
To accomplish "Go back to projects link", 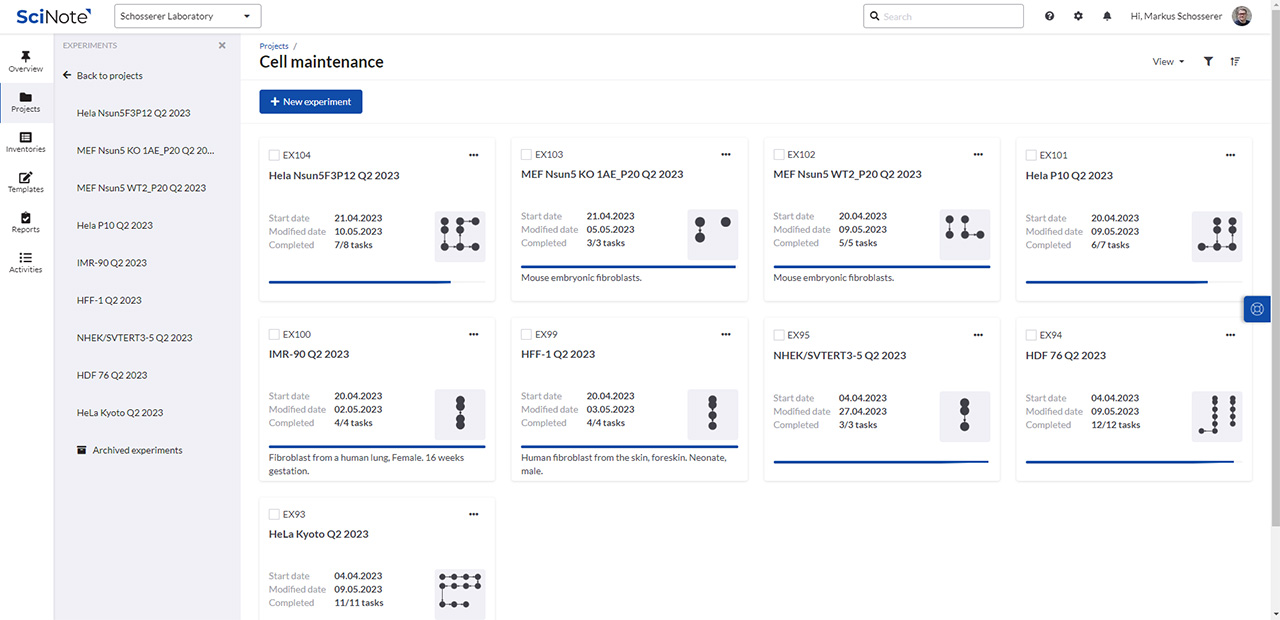I will 102,76.
